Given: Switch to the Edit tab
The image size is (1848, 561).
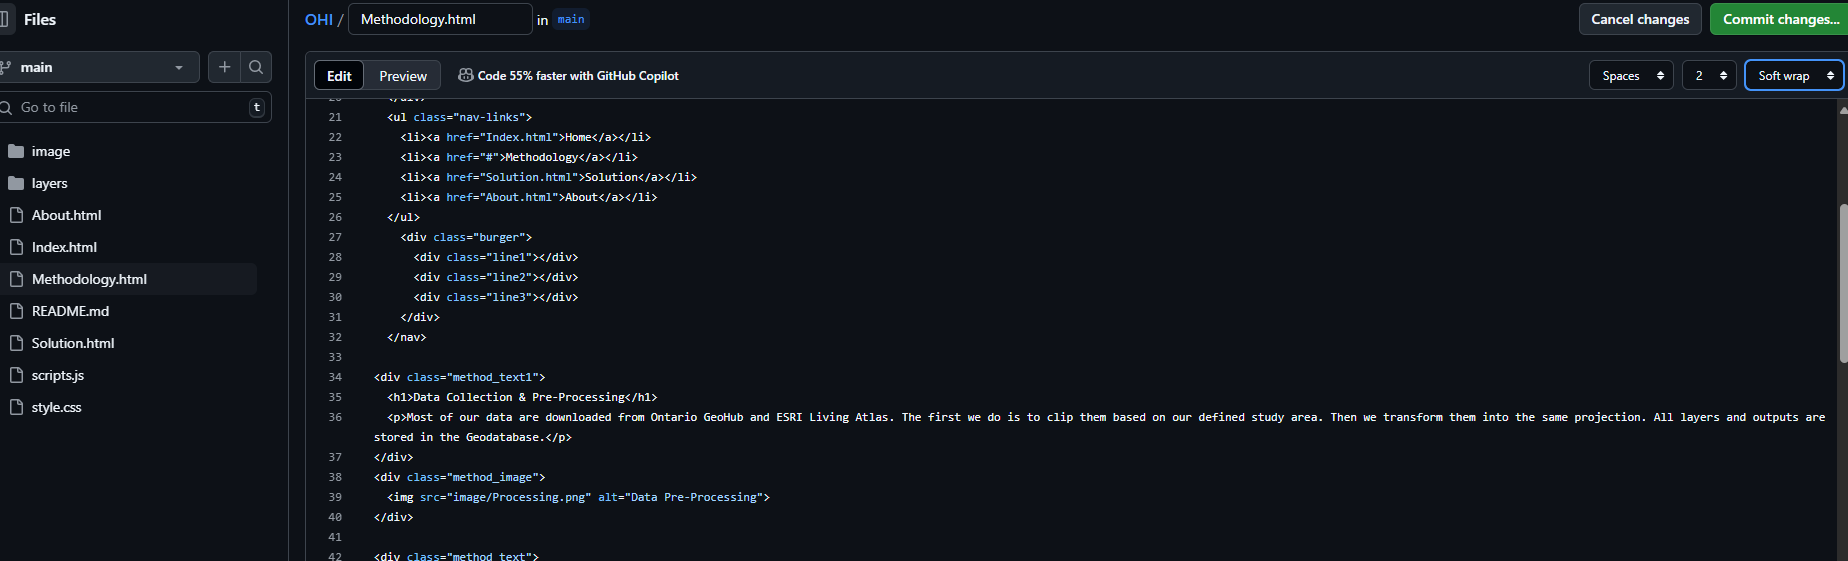Looking at the screenshot, I should (339, 76).
